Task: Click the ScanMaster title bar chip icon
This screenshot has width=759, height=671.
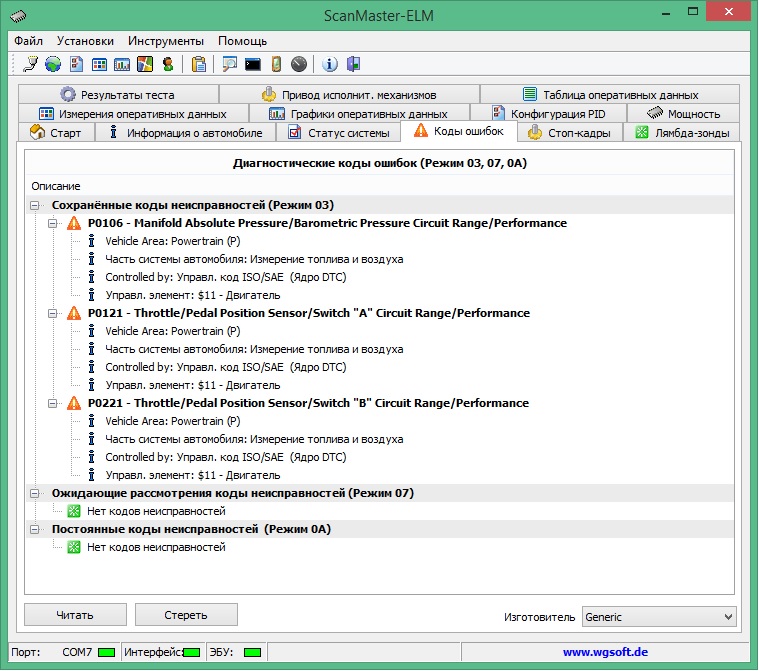Action: point(18,15)
